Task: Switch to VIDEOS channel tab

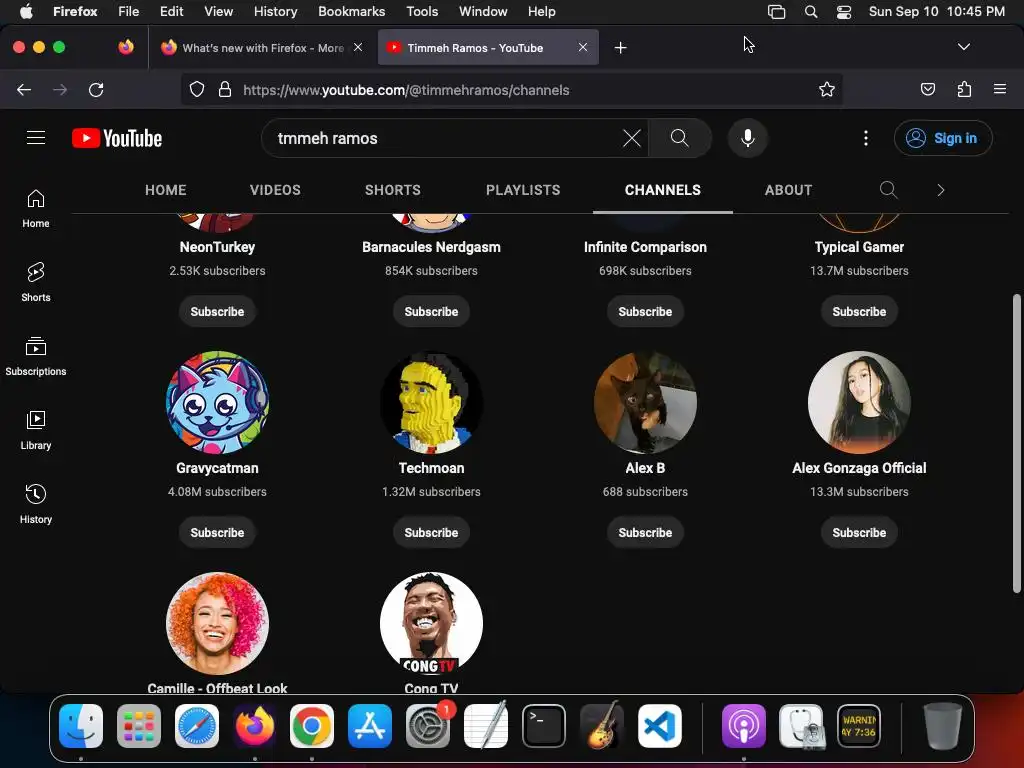Action: [275, 190]
